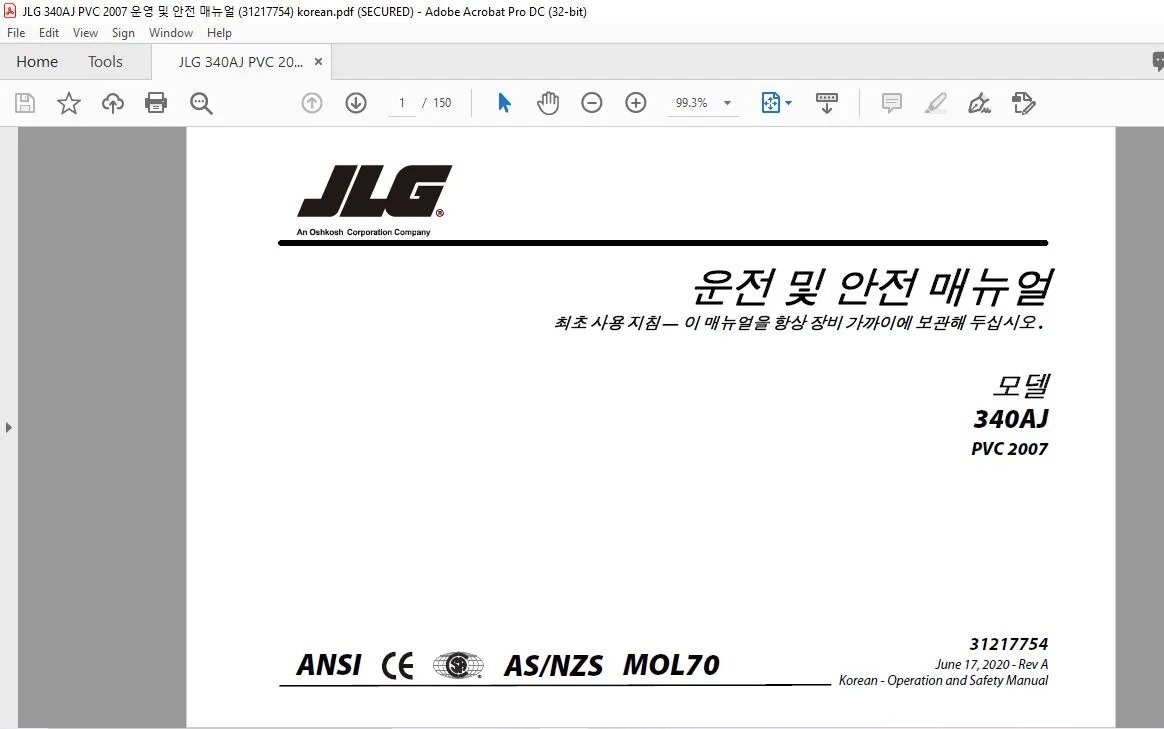1164x729 pixels.
Task: Open the fit page options arrow
Action: pos(788,103)
